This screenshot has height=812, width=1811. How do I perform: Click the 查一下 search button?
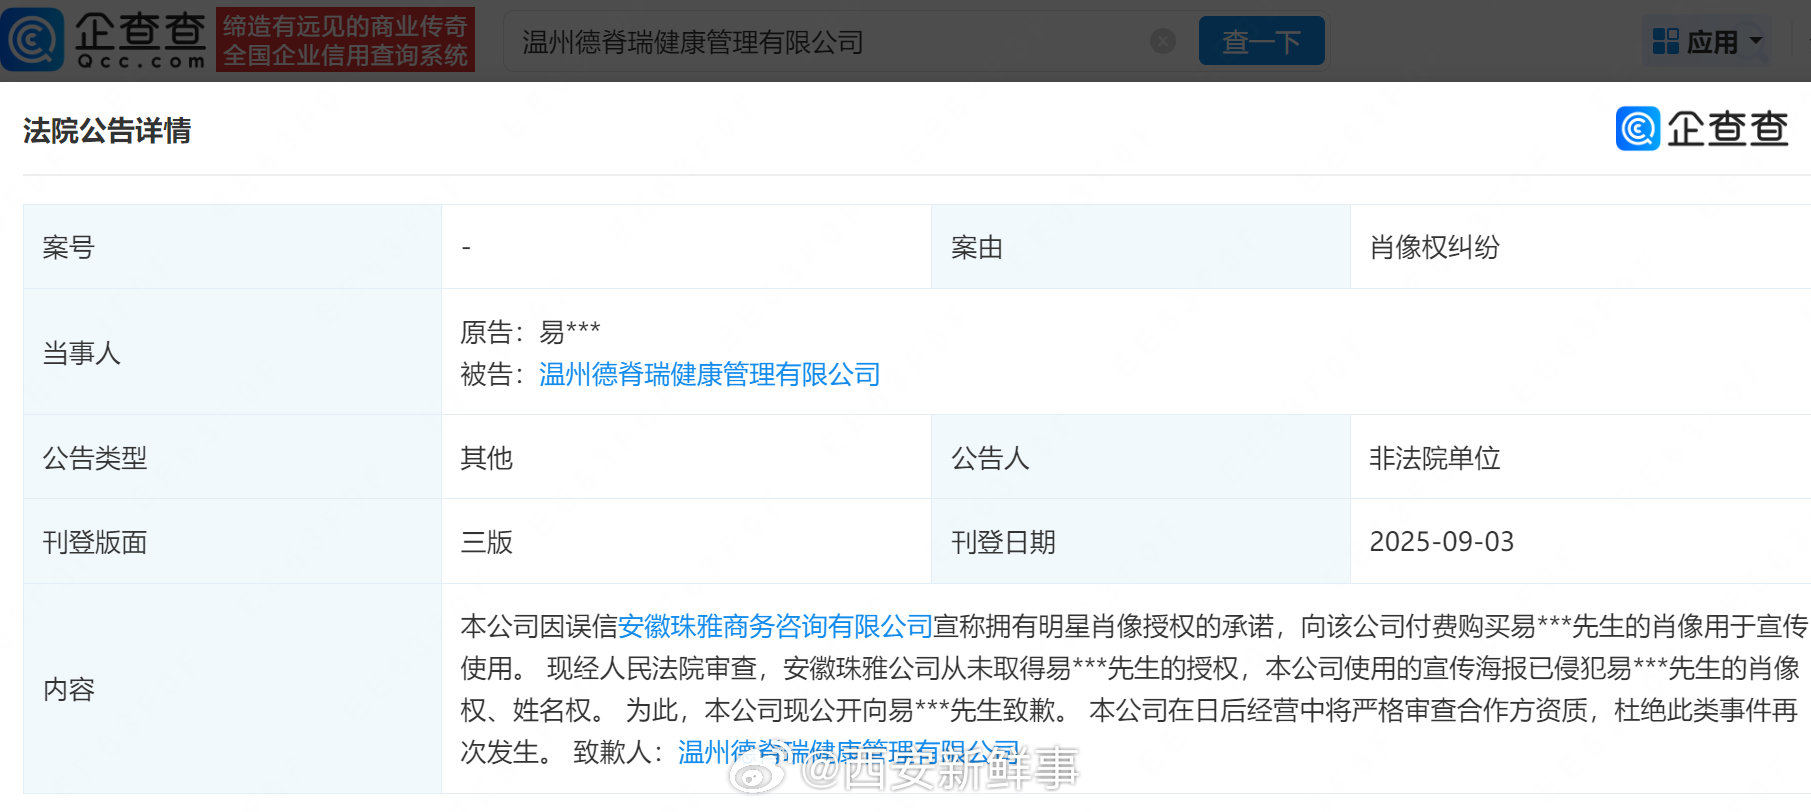click(1261, 41)
